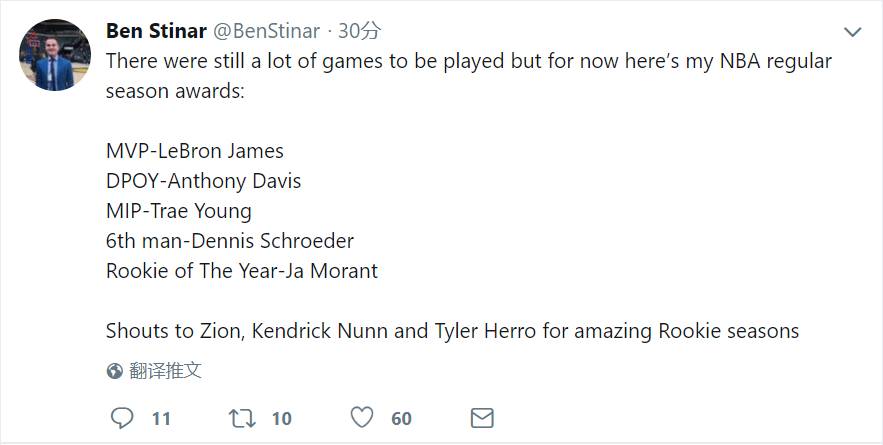
Task: Click the Shouts to Zion sentence
Action: click(452, 331)
